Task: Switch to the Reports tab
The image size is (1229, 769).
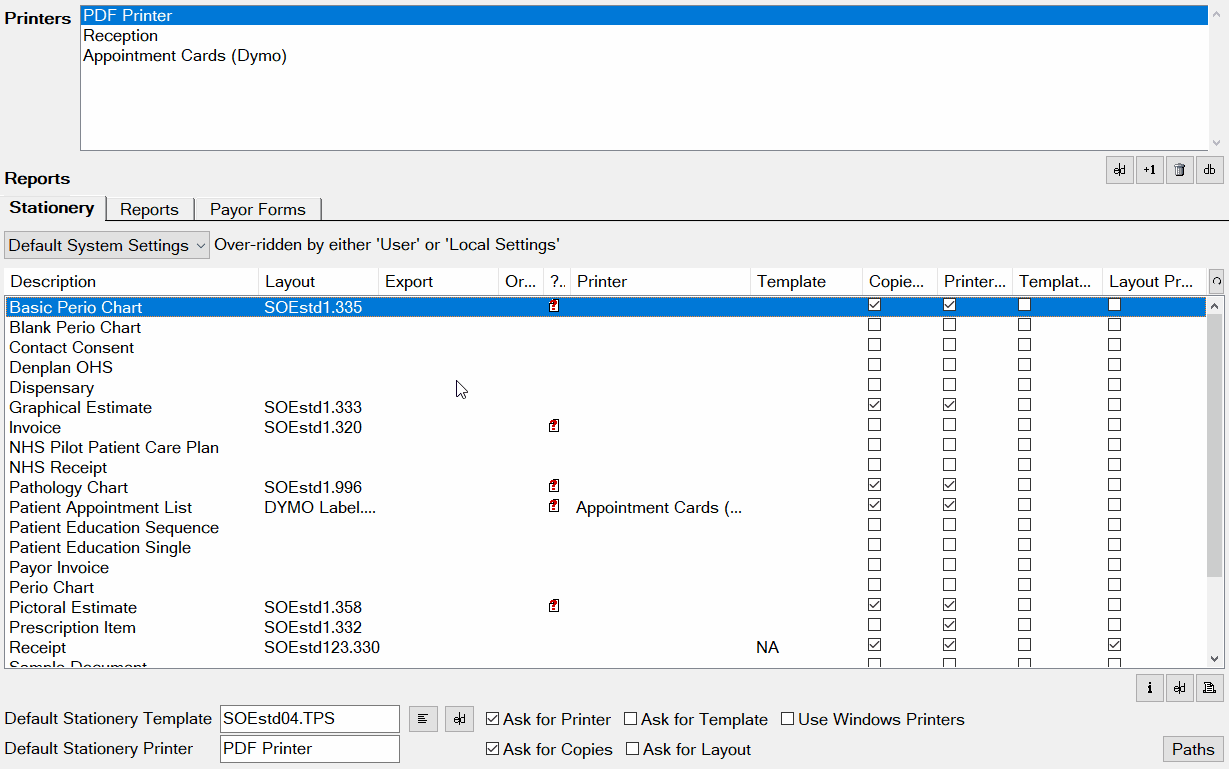Action: point(149,209)
